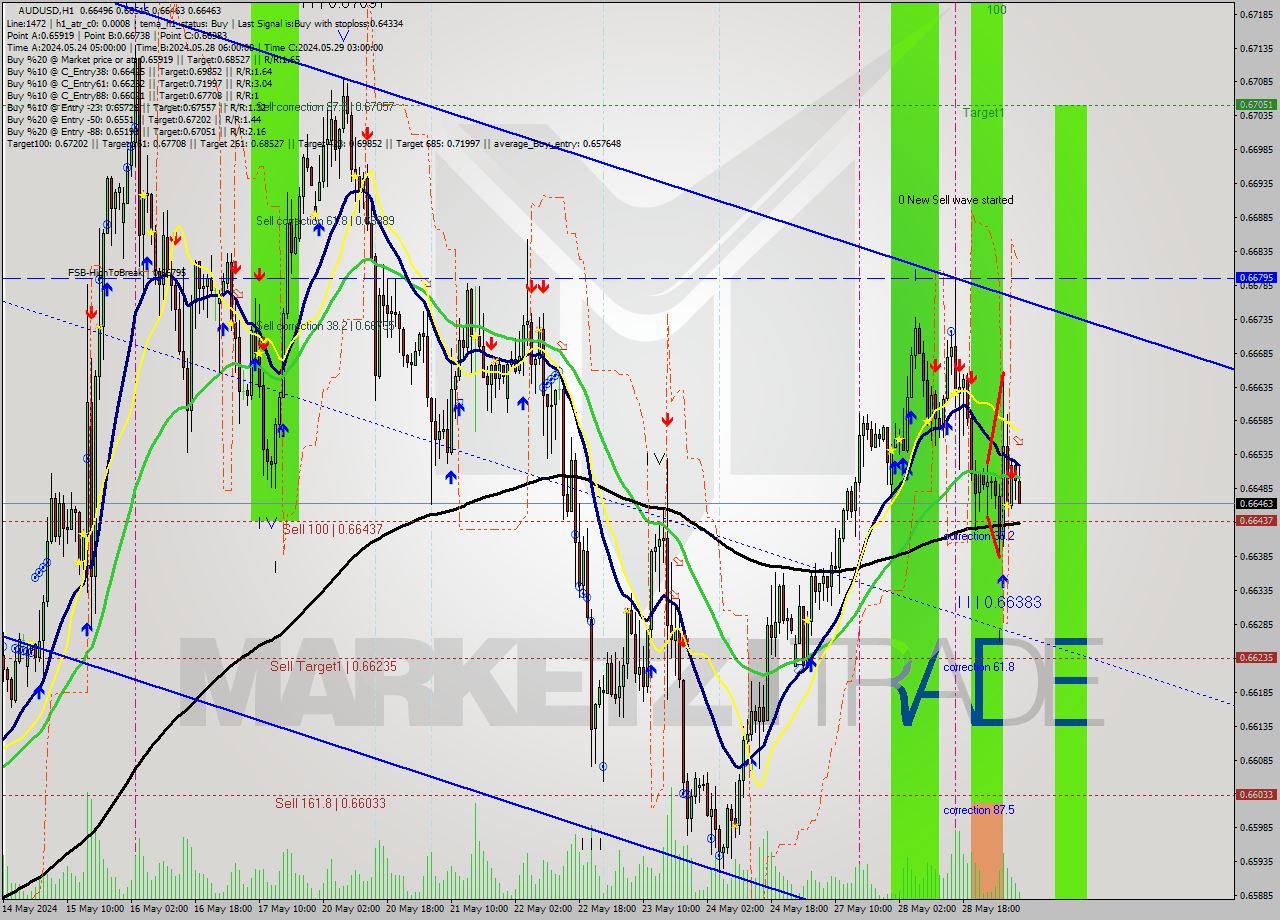Click the 'Sell correction 38.2' label
Screen dimensions: 1280x920
(325, 326)
